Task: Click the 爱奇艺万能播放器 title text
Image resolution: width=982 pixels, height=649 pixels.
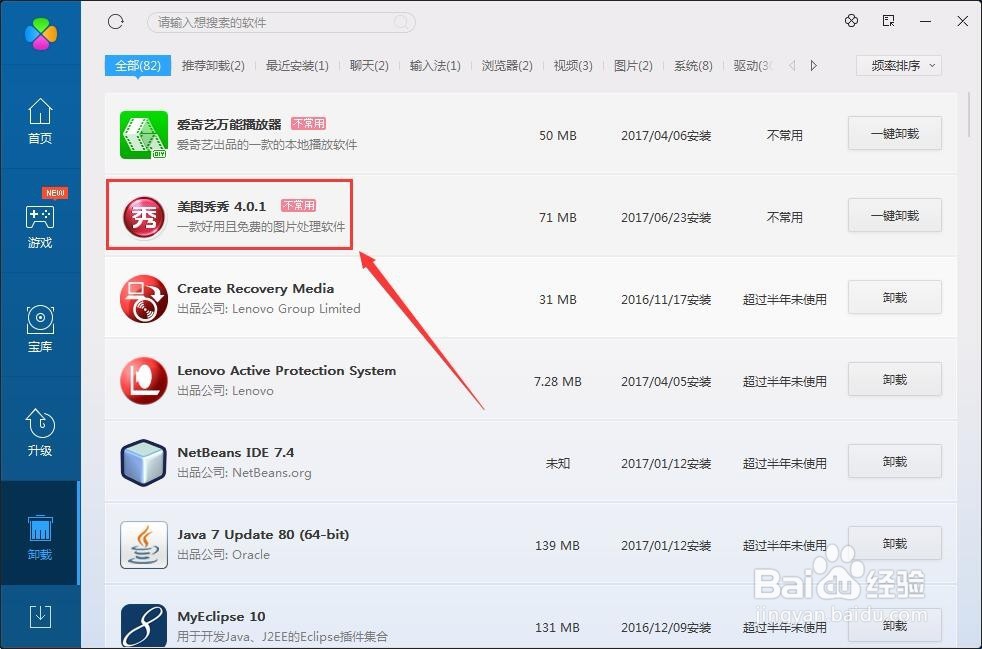Action: pyautogui.click(x=229, y=124)
